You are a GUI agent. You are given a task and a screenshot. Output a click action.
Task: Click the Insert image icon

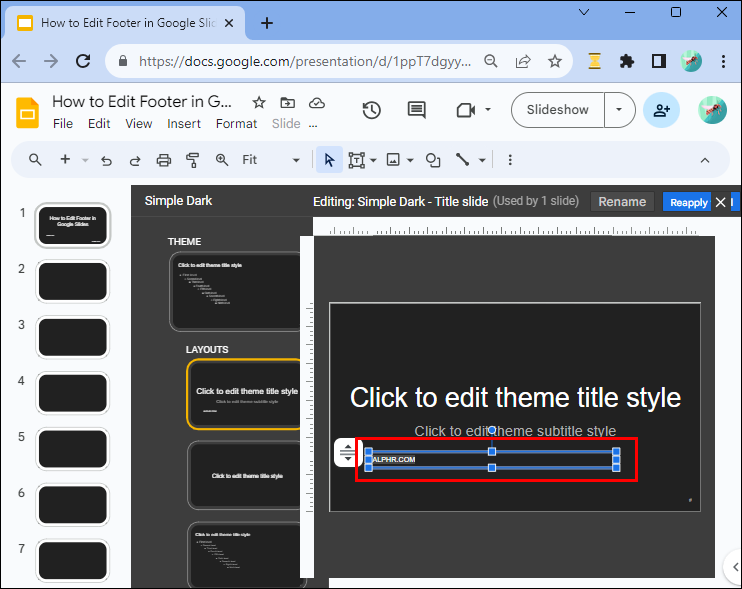[x=393, y=160]
